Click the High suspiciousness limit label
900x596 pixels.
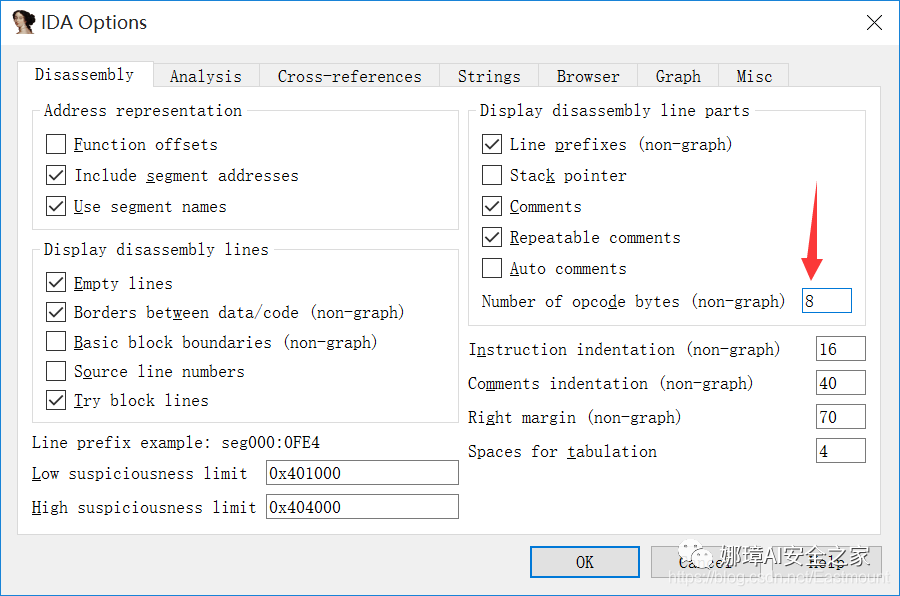point(144,508)
